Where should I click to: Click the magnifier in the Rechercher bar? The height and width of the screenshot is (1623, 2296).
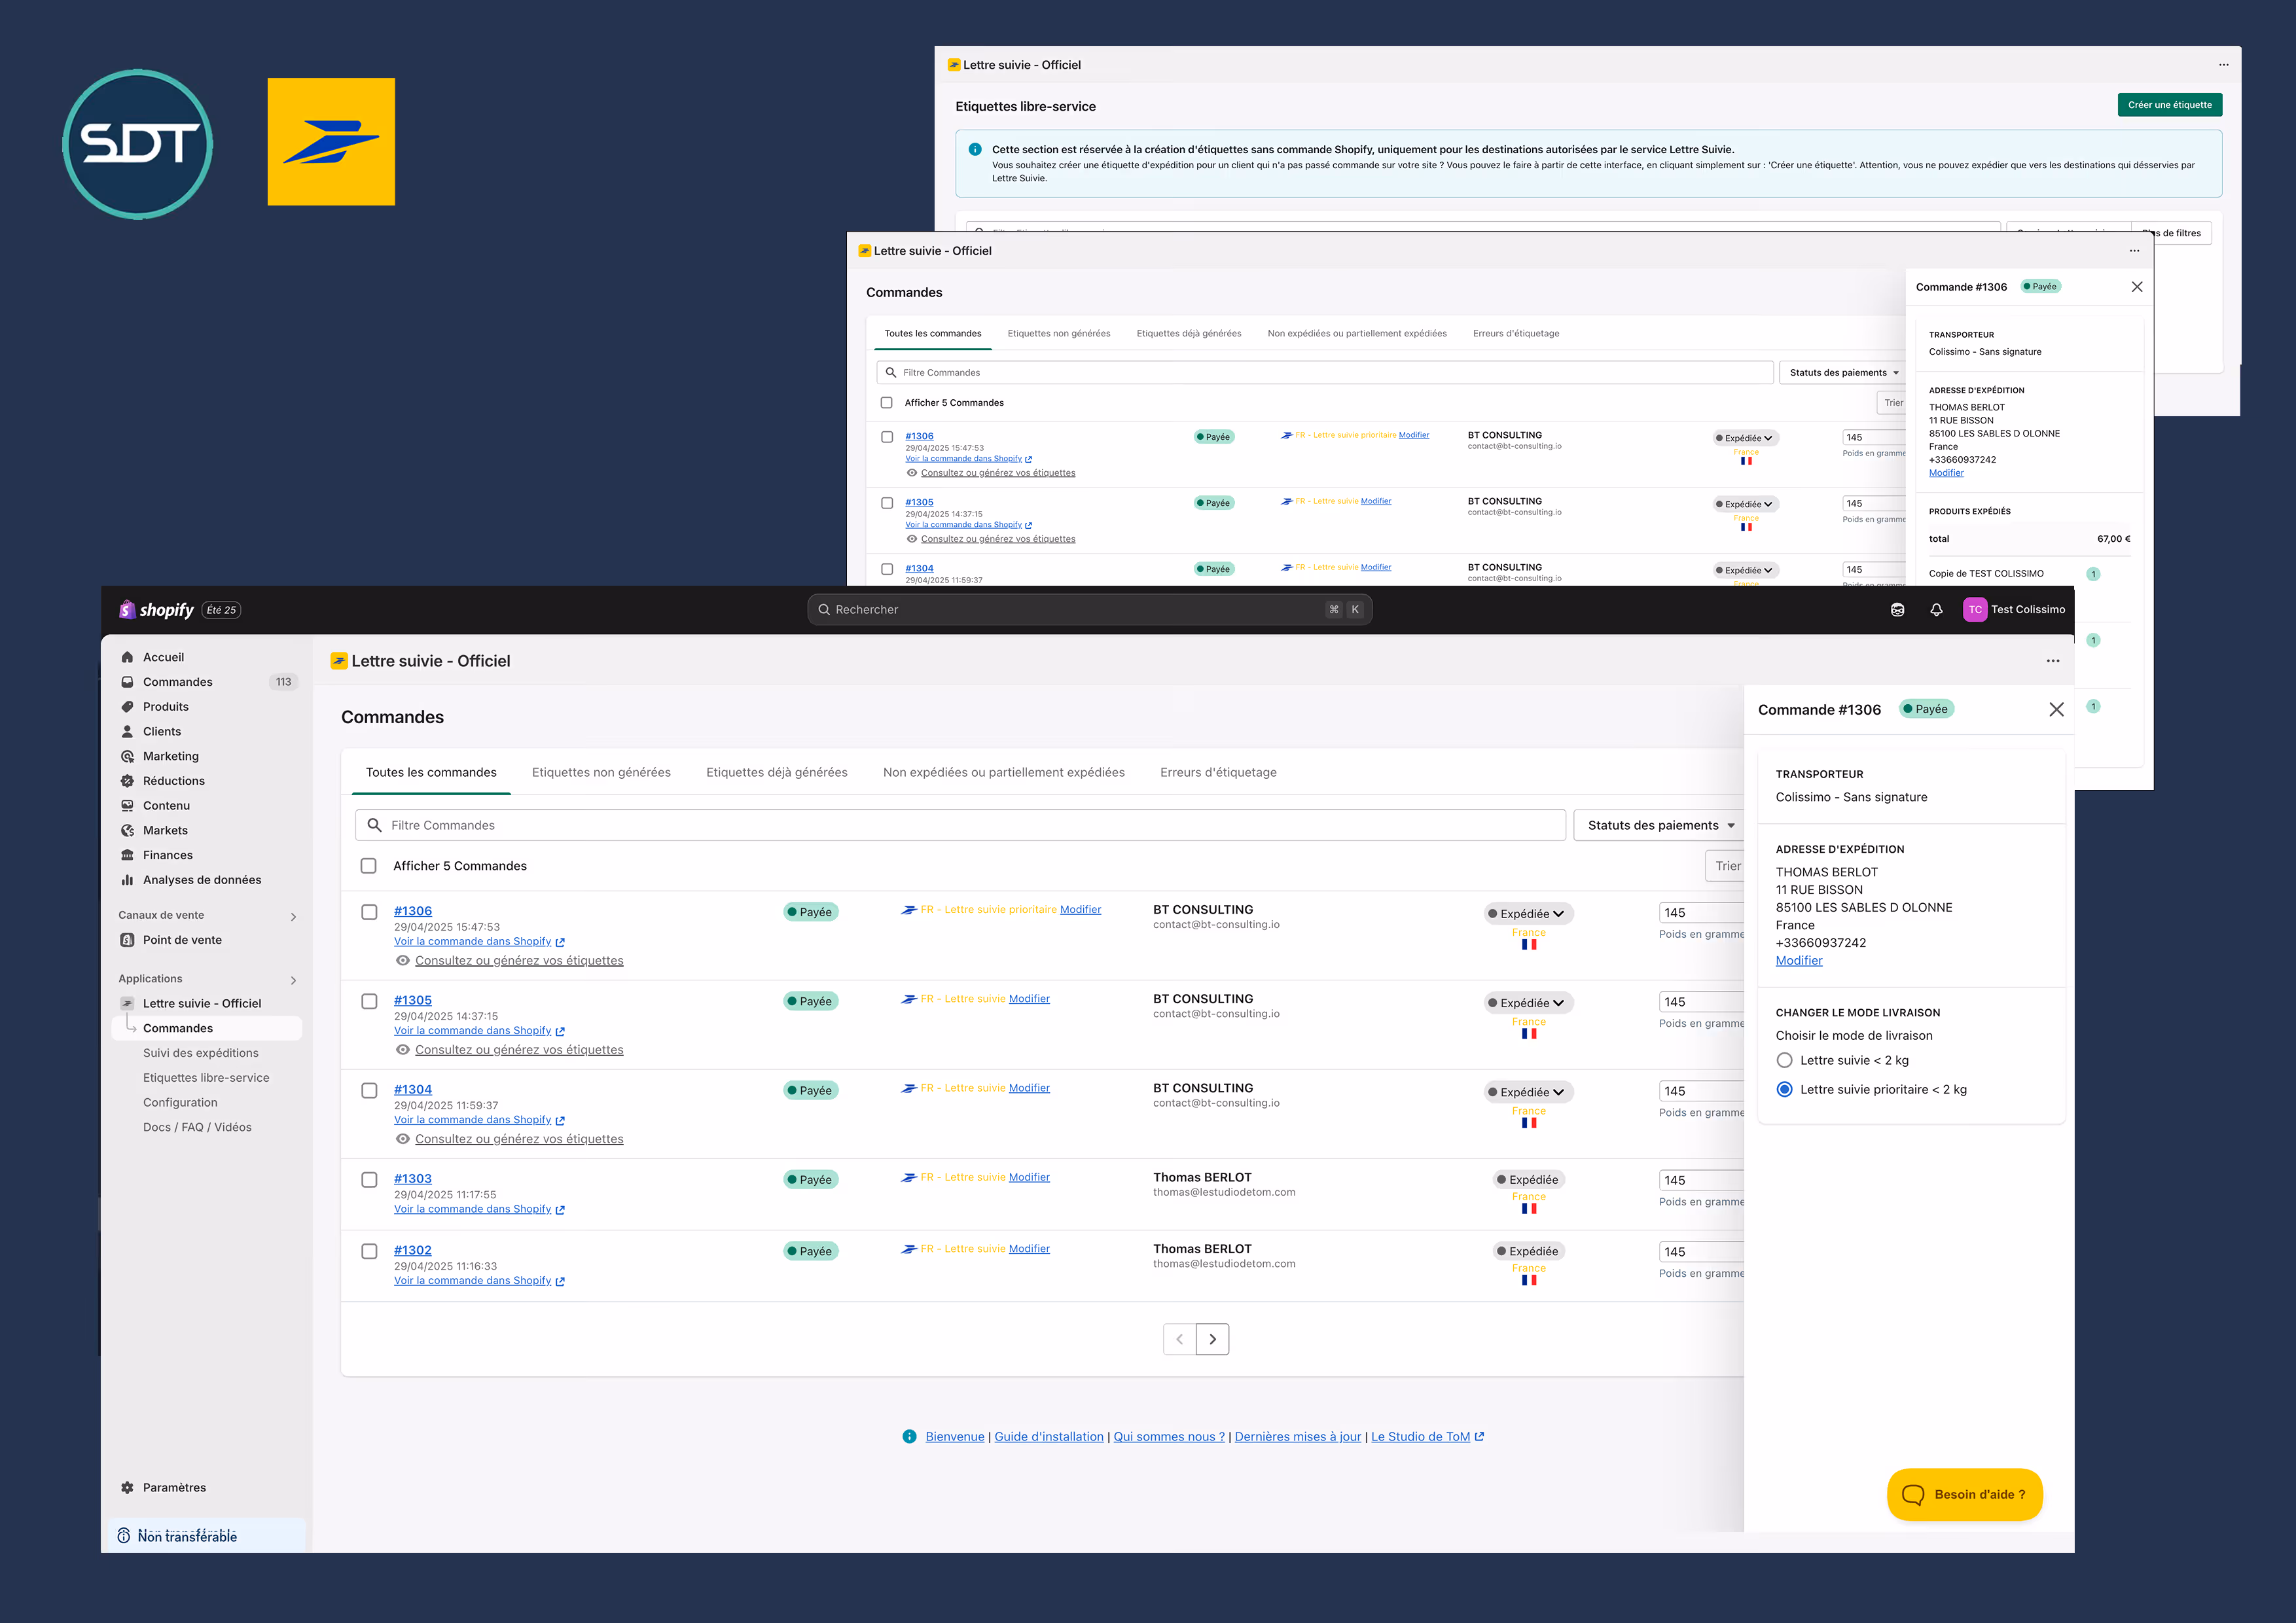[824, 609]
